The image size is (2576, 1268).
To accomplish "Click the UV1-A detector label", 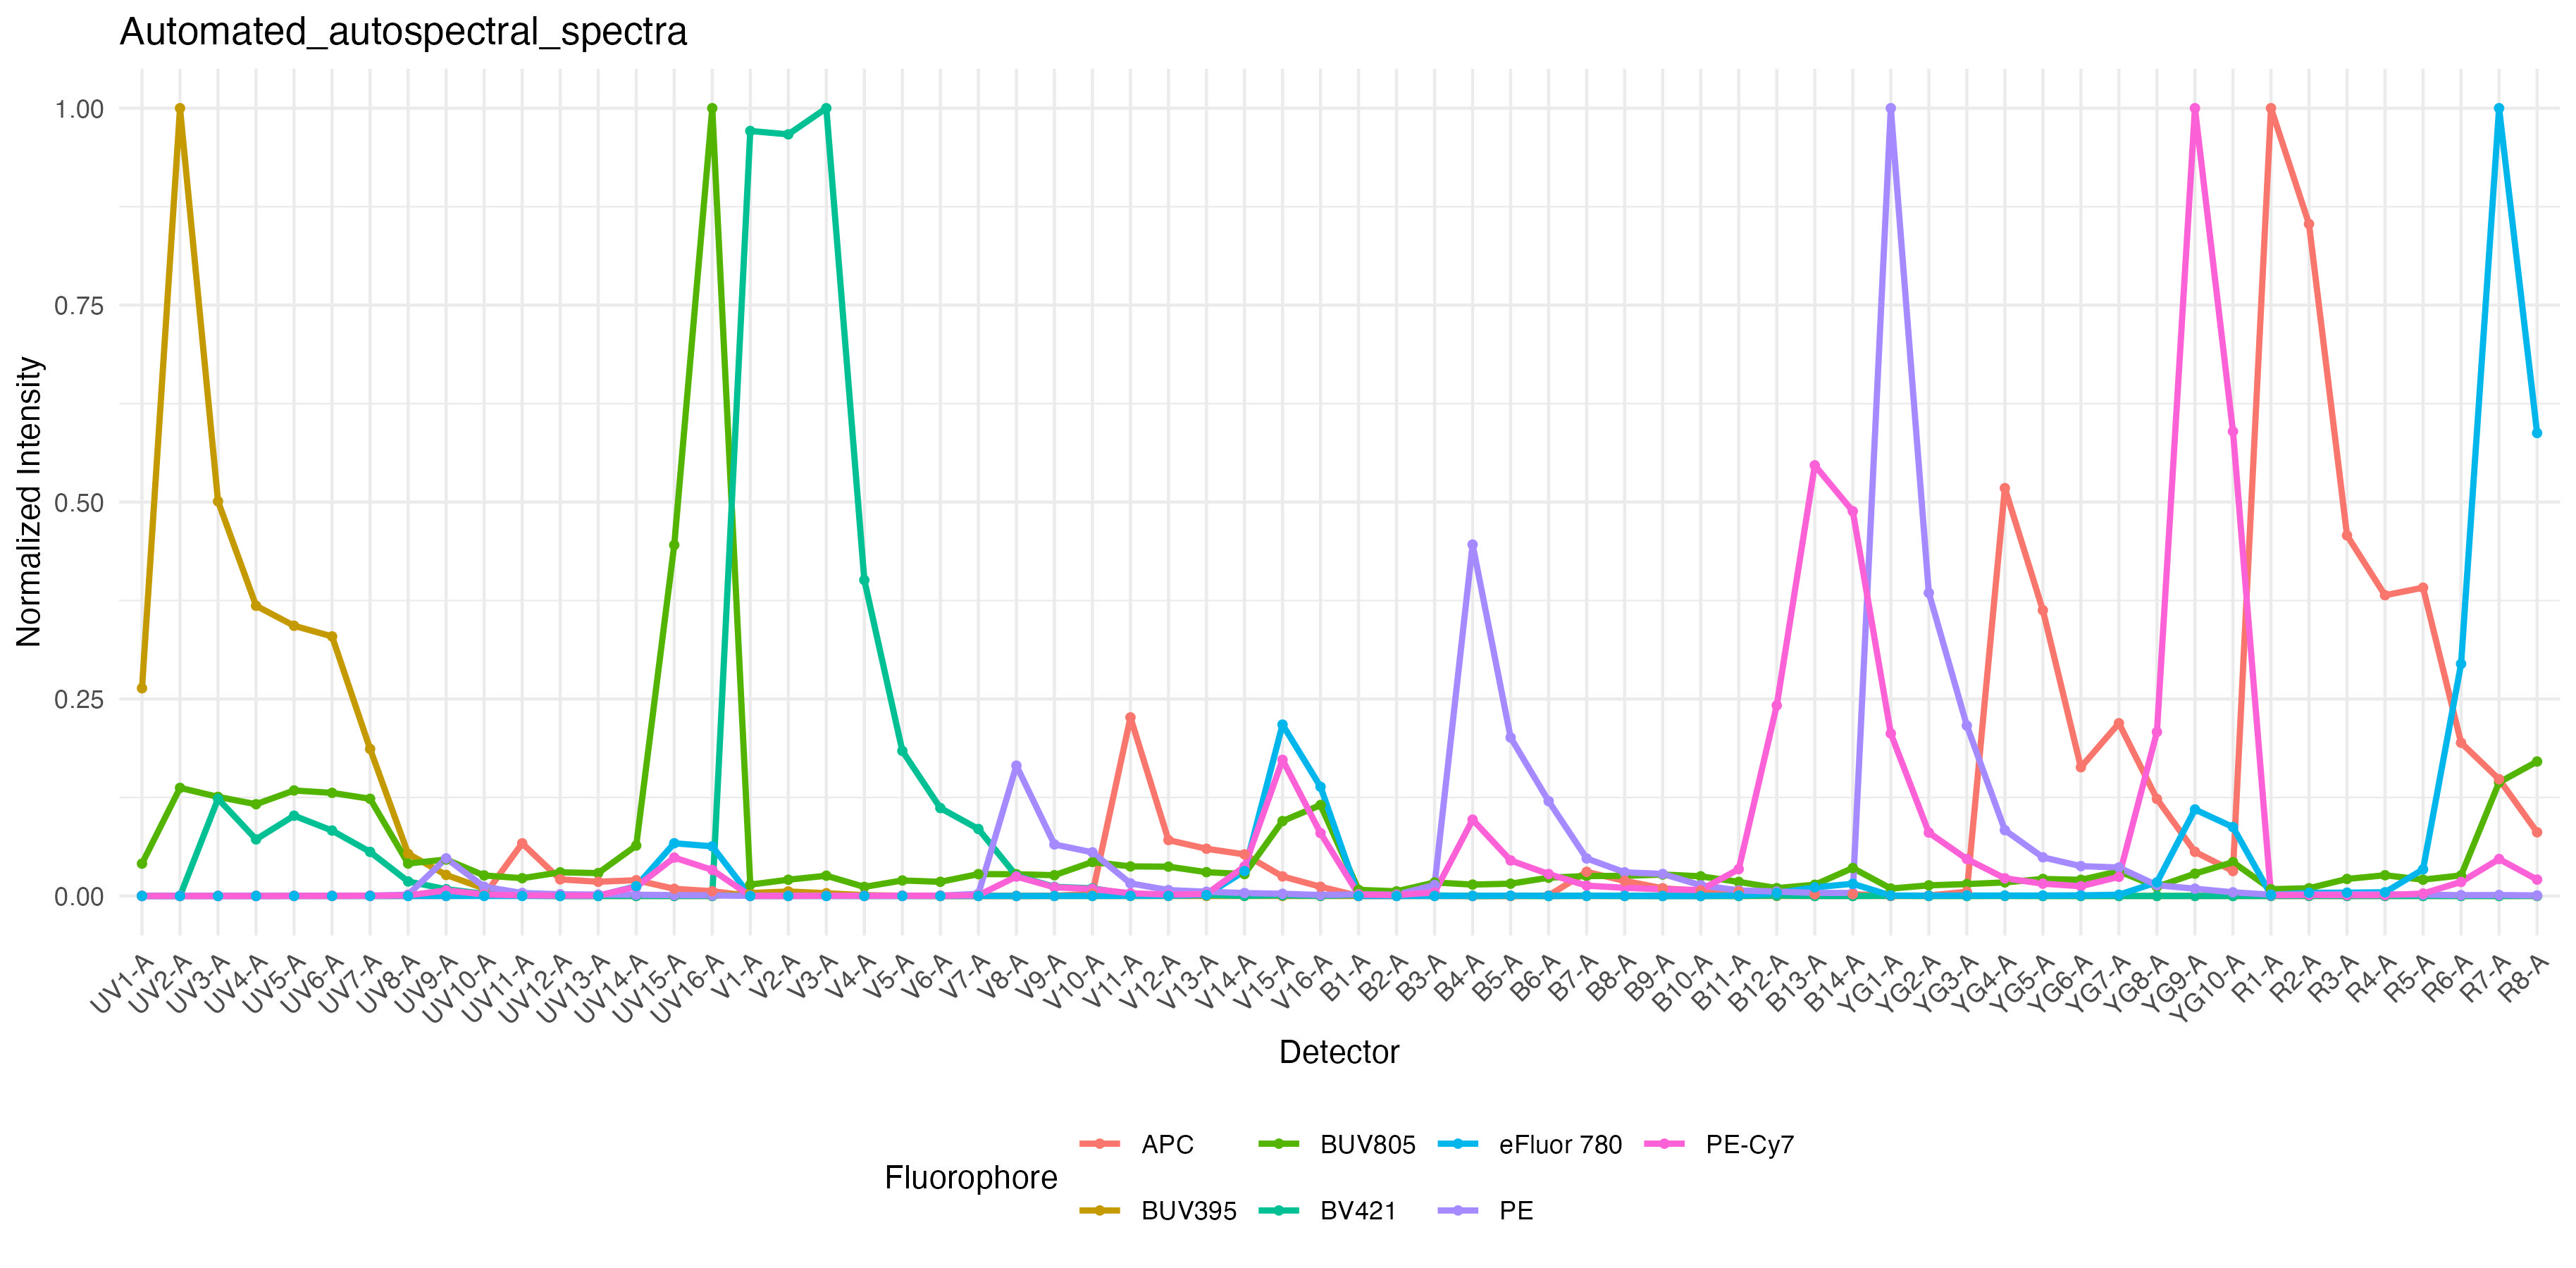I will pos(122,983).
